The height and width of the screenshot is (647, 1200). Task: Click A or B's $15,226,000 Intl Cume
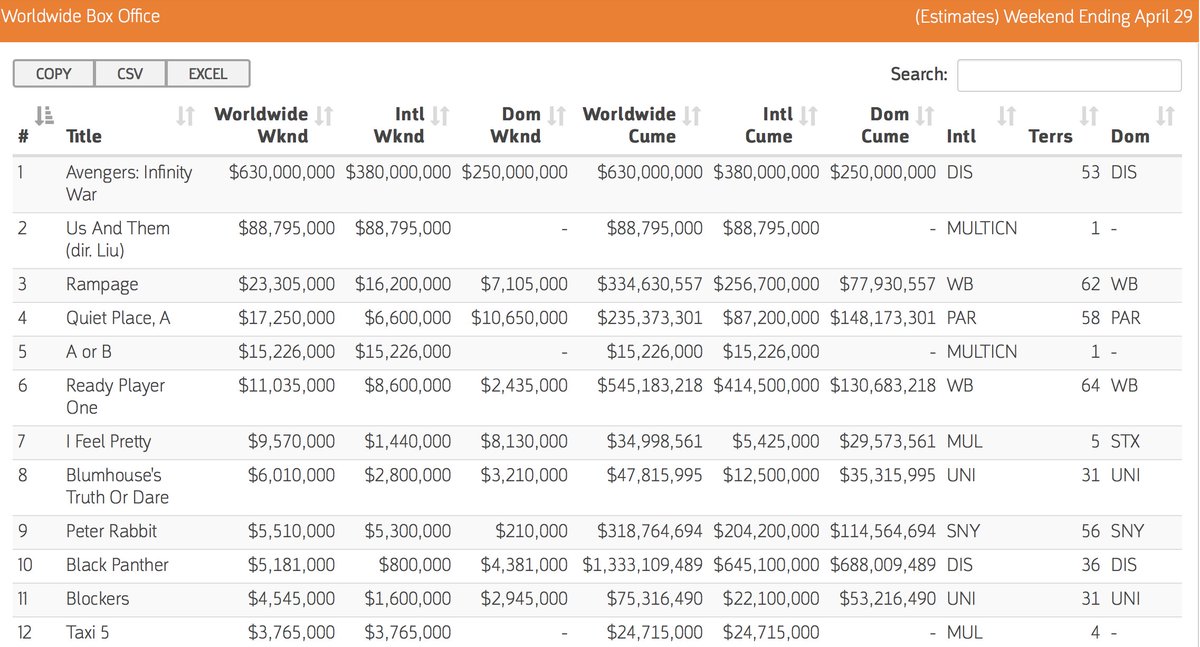pyautogui.click(x=771, y=352)
